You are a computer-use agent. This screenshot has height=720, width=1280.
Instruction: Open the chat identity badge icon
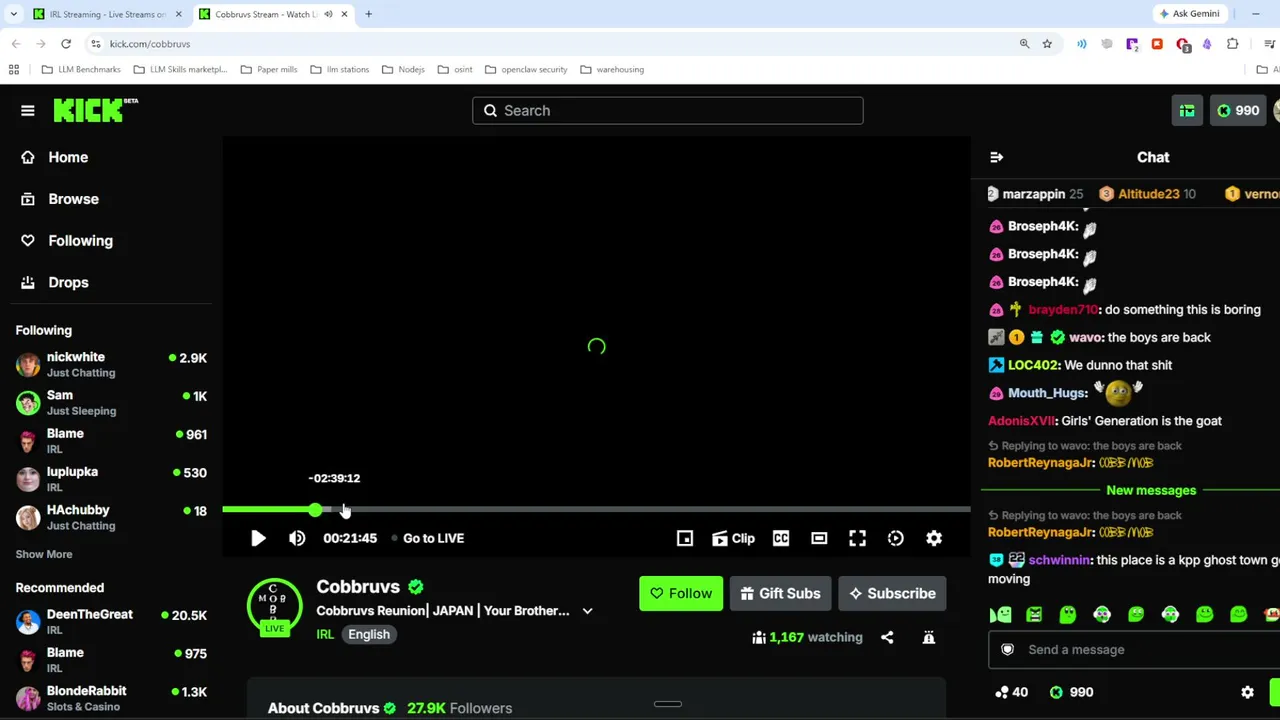coord(1007,650)
